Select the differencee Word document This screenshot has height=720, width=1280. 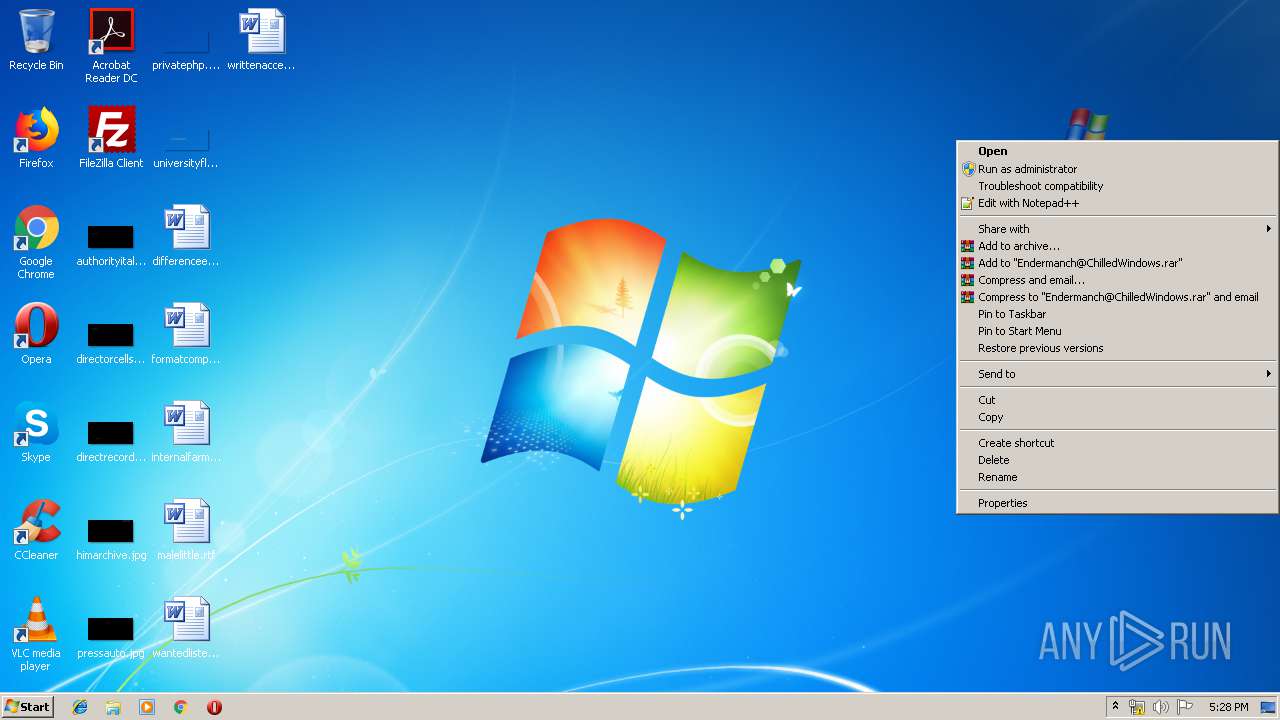(186, 236)
